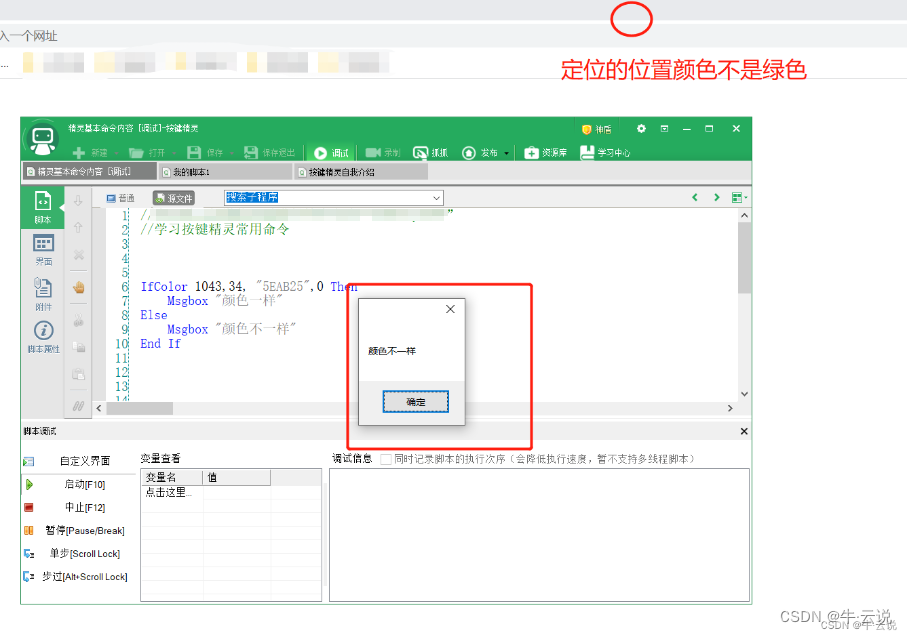
Task: Click 暂停[Pause/Break] debug button
Action: click(x=84, y=530)
